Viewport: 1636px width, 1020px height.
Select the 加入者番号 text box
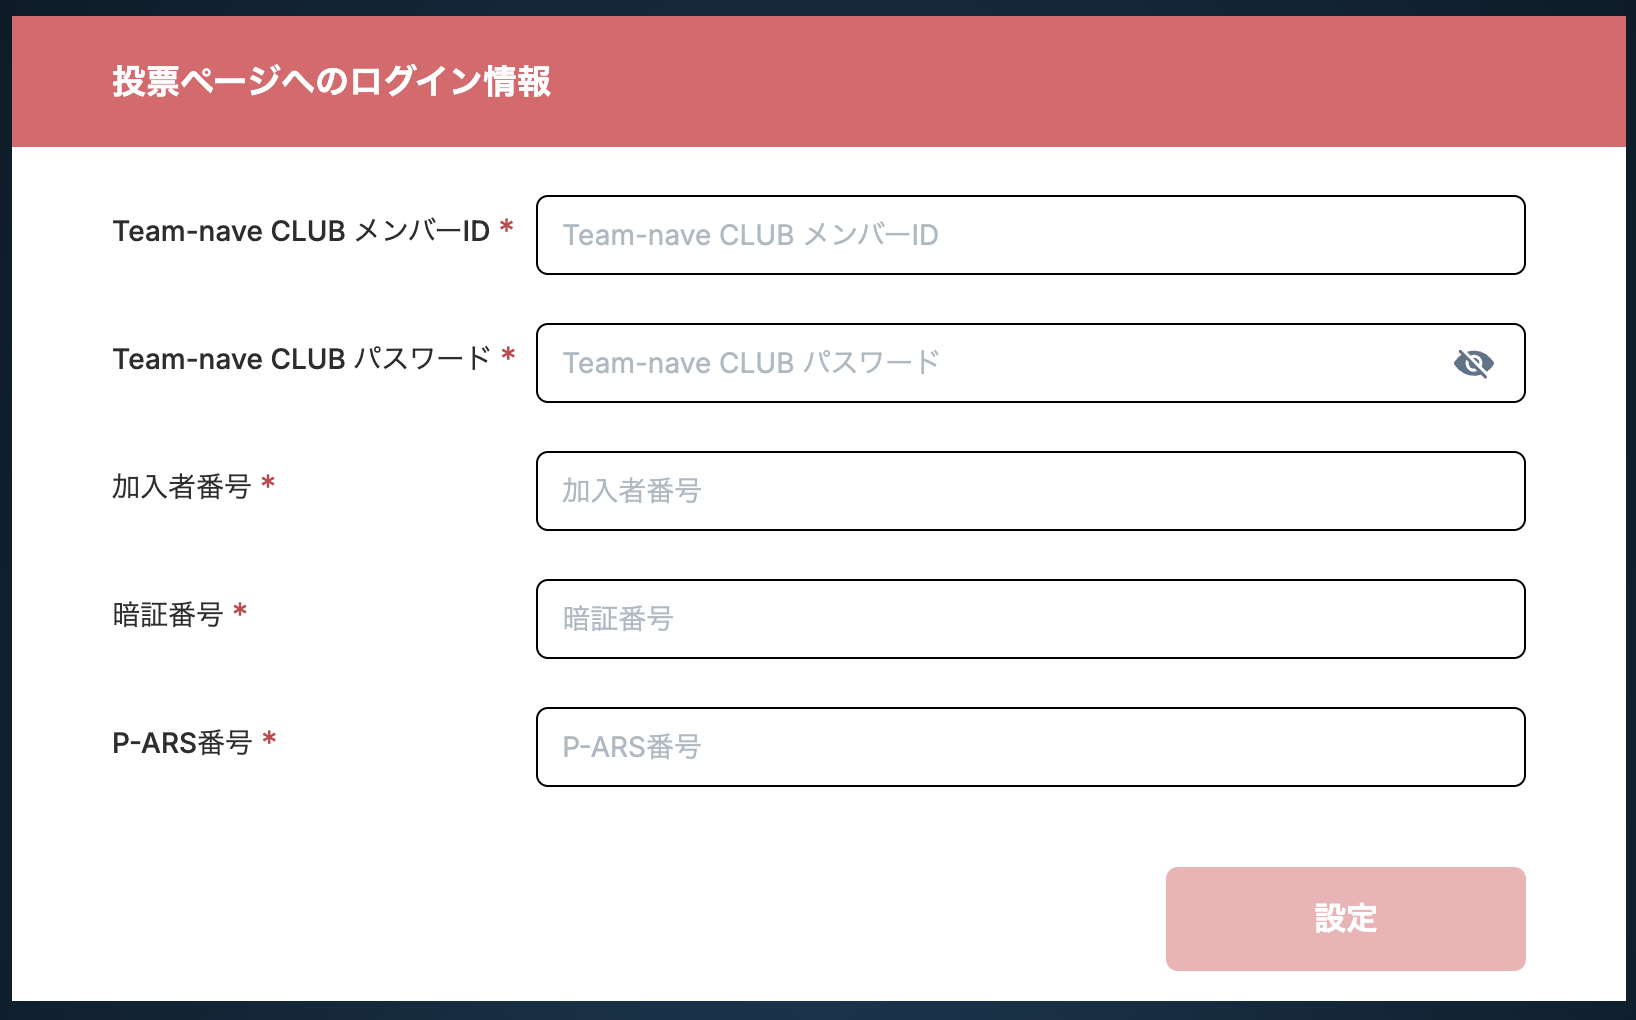1030,491
